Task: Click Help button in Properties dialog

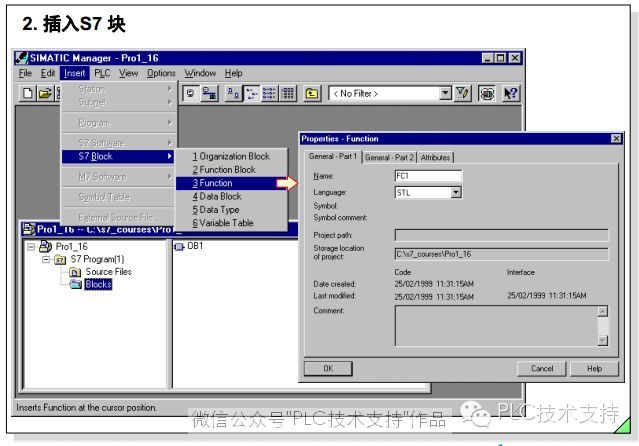Action: click(594, 369)
